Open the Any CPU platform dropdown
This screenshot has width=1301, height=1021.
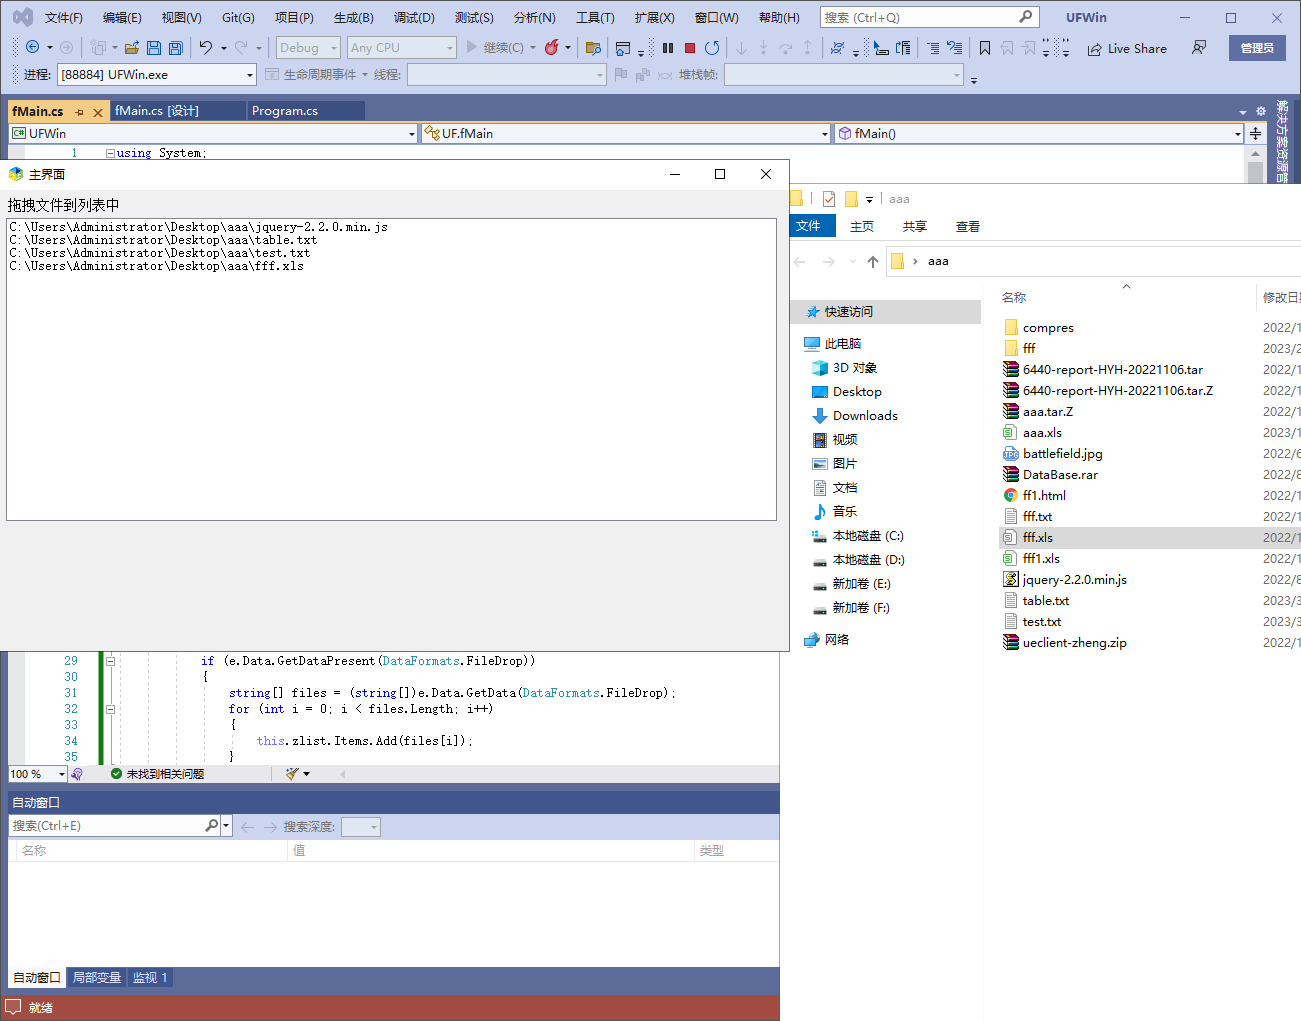point(401,47)
